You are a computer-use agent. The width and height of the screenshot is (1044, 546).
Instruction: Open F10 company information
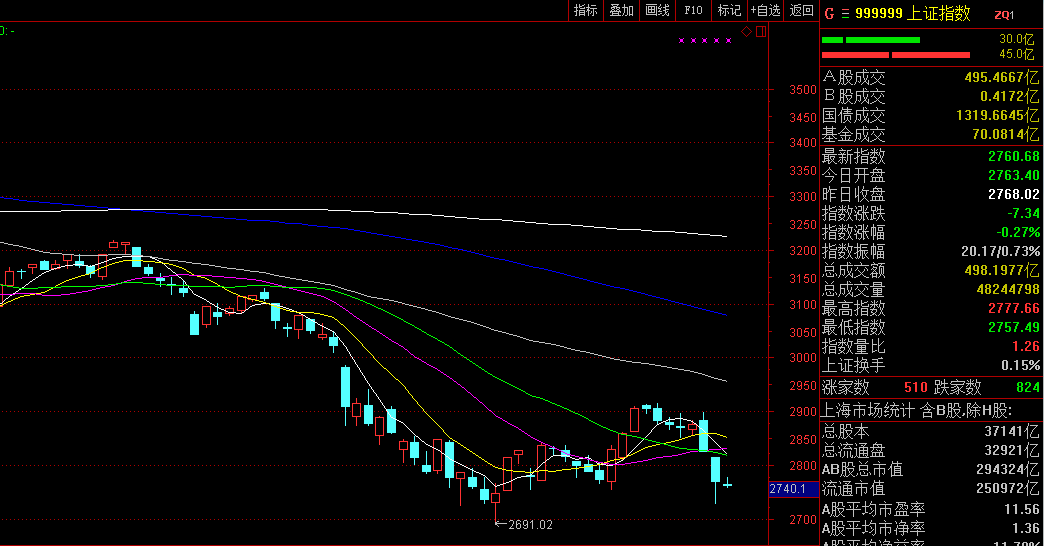693,11
